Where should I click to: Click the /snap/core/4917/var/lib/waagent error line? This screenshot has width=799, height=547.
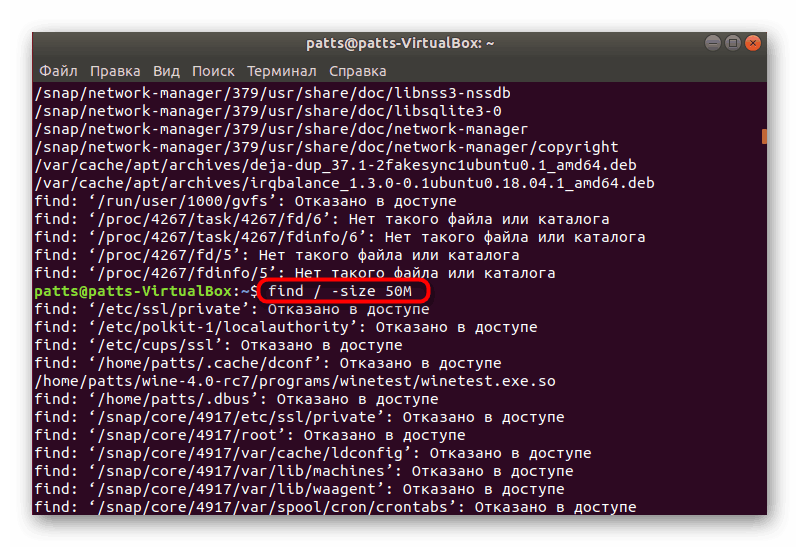[300, 489]
